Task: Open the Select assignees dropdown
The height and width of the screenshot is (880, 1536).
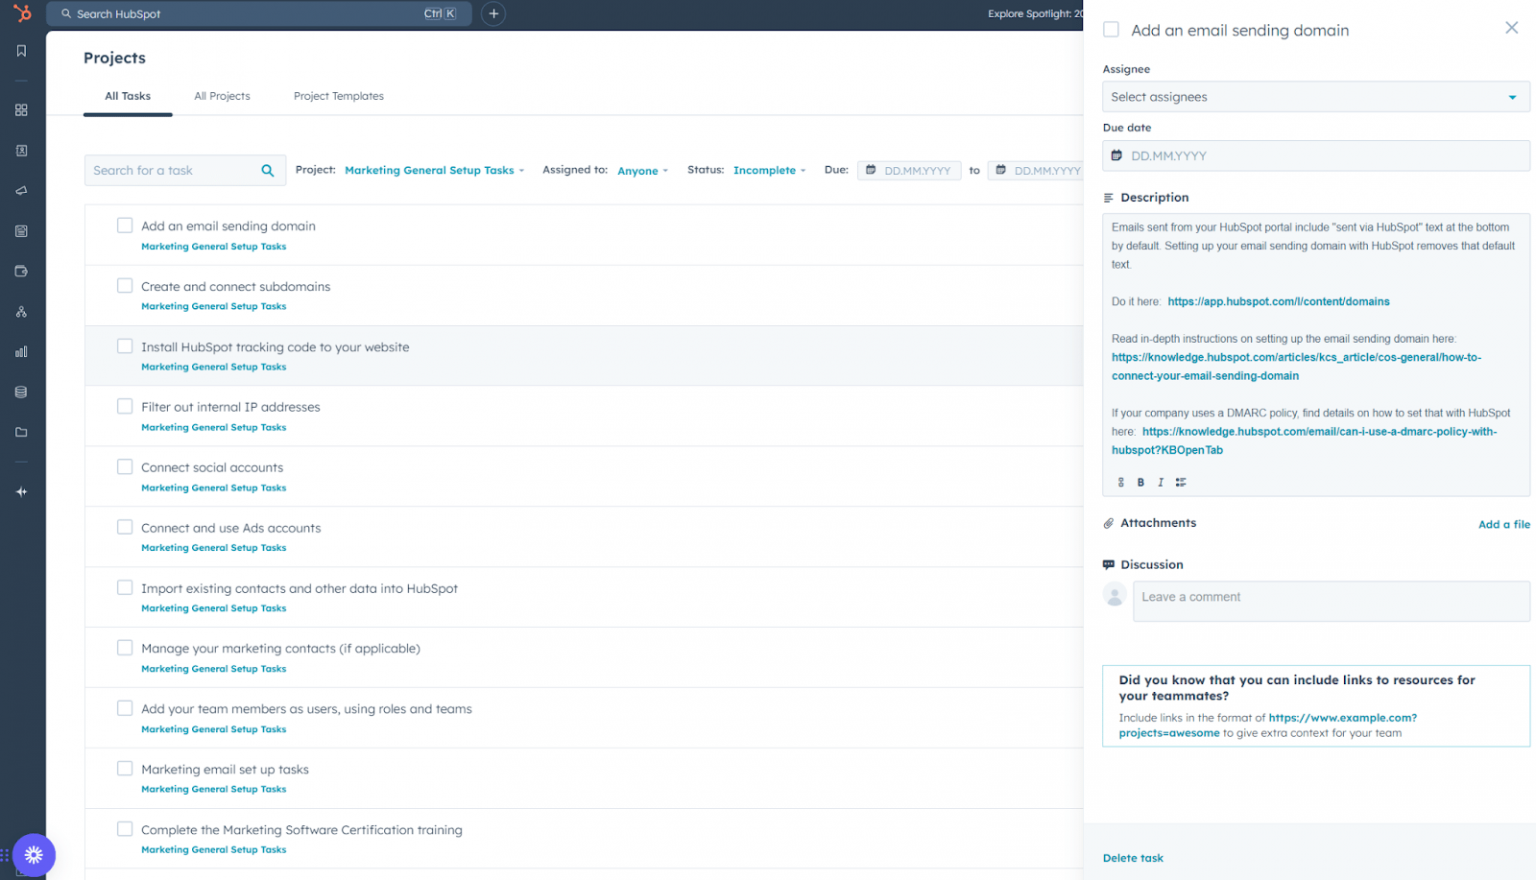Action: click(1313, 96)
